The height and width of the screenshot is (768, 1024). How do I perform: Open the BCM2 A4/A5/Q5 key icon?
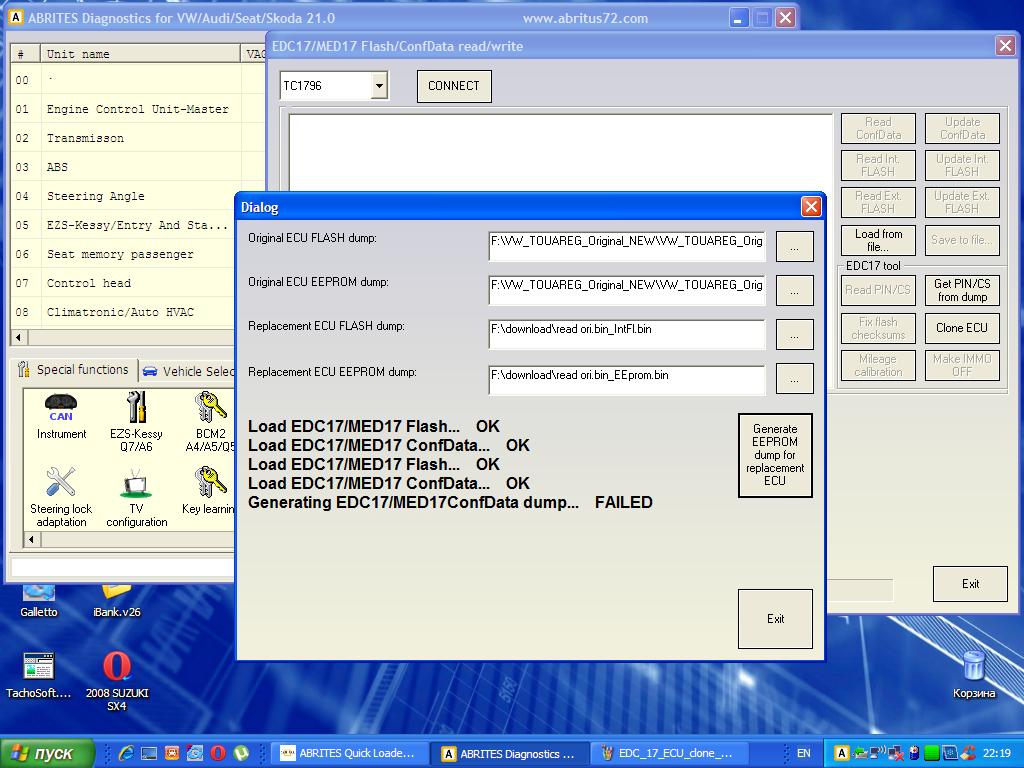[x=210, y=421]
